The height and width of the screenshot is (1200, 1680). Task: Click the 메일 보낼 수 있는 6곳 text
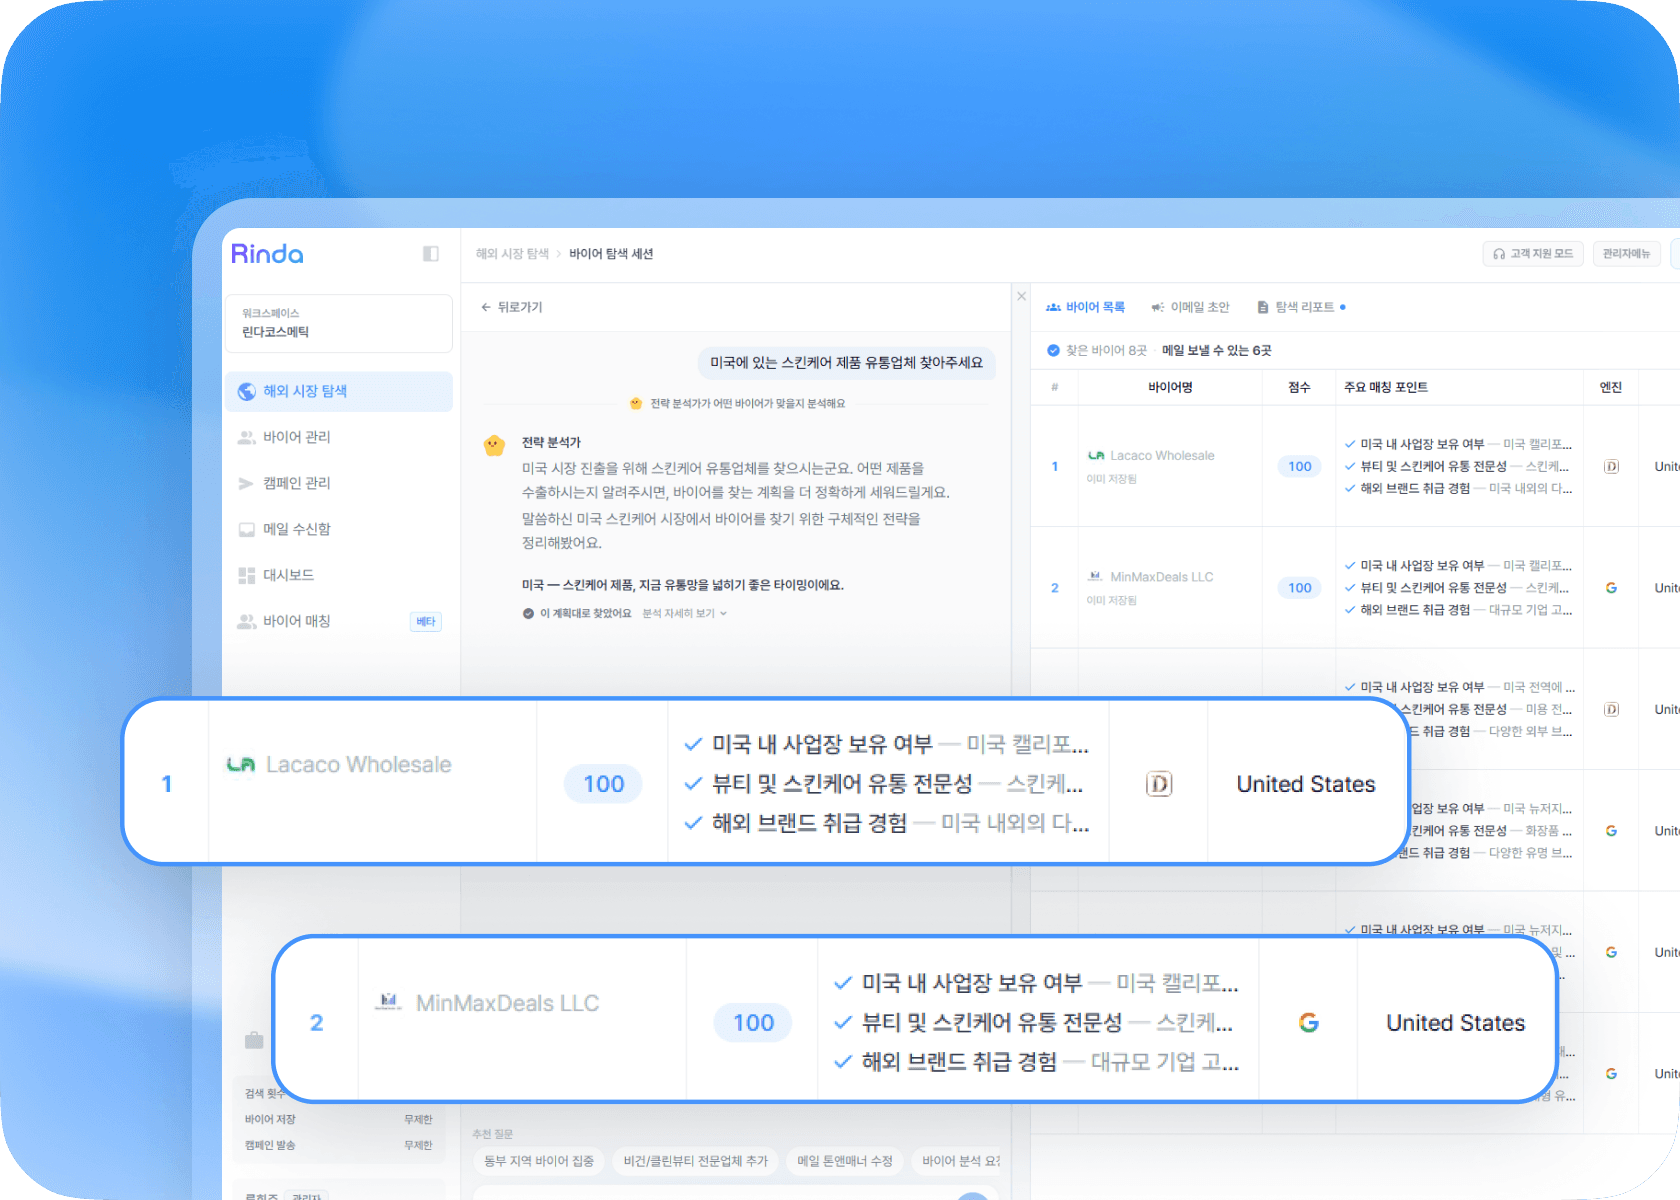[x=1216, y=350]
